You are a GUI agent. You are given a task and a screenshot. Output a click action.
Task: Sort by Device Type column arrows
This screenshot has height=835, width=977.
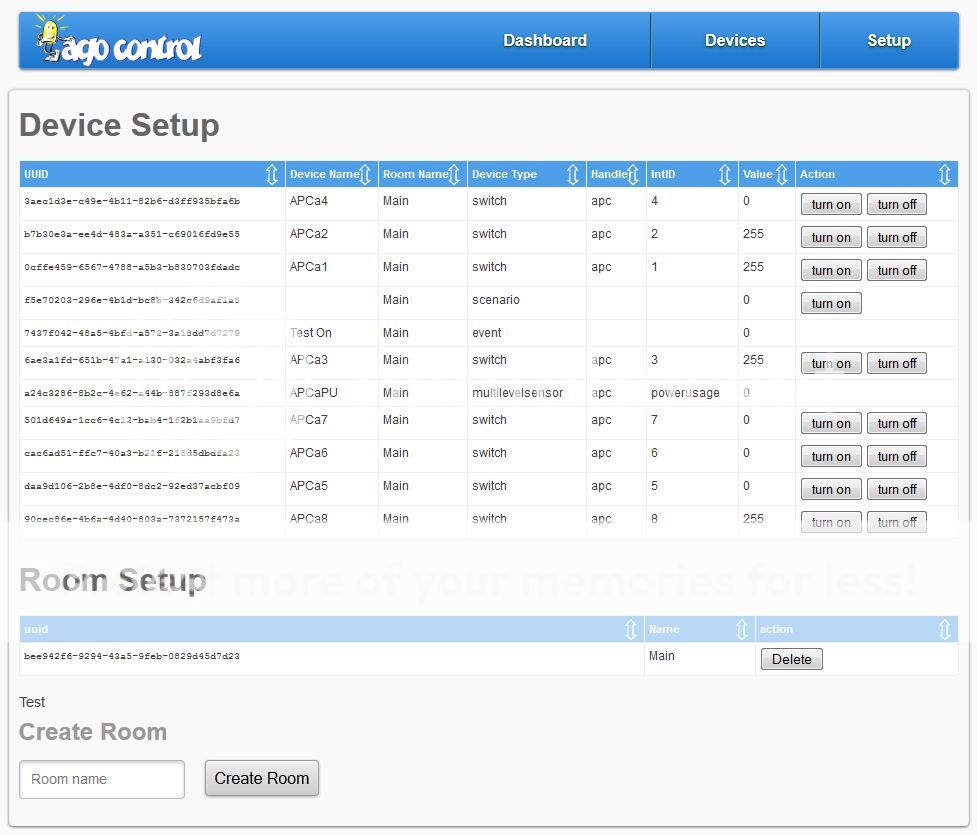pyautogui.click(x=573, y=175)
